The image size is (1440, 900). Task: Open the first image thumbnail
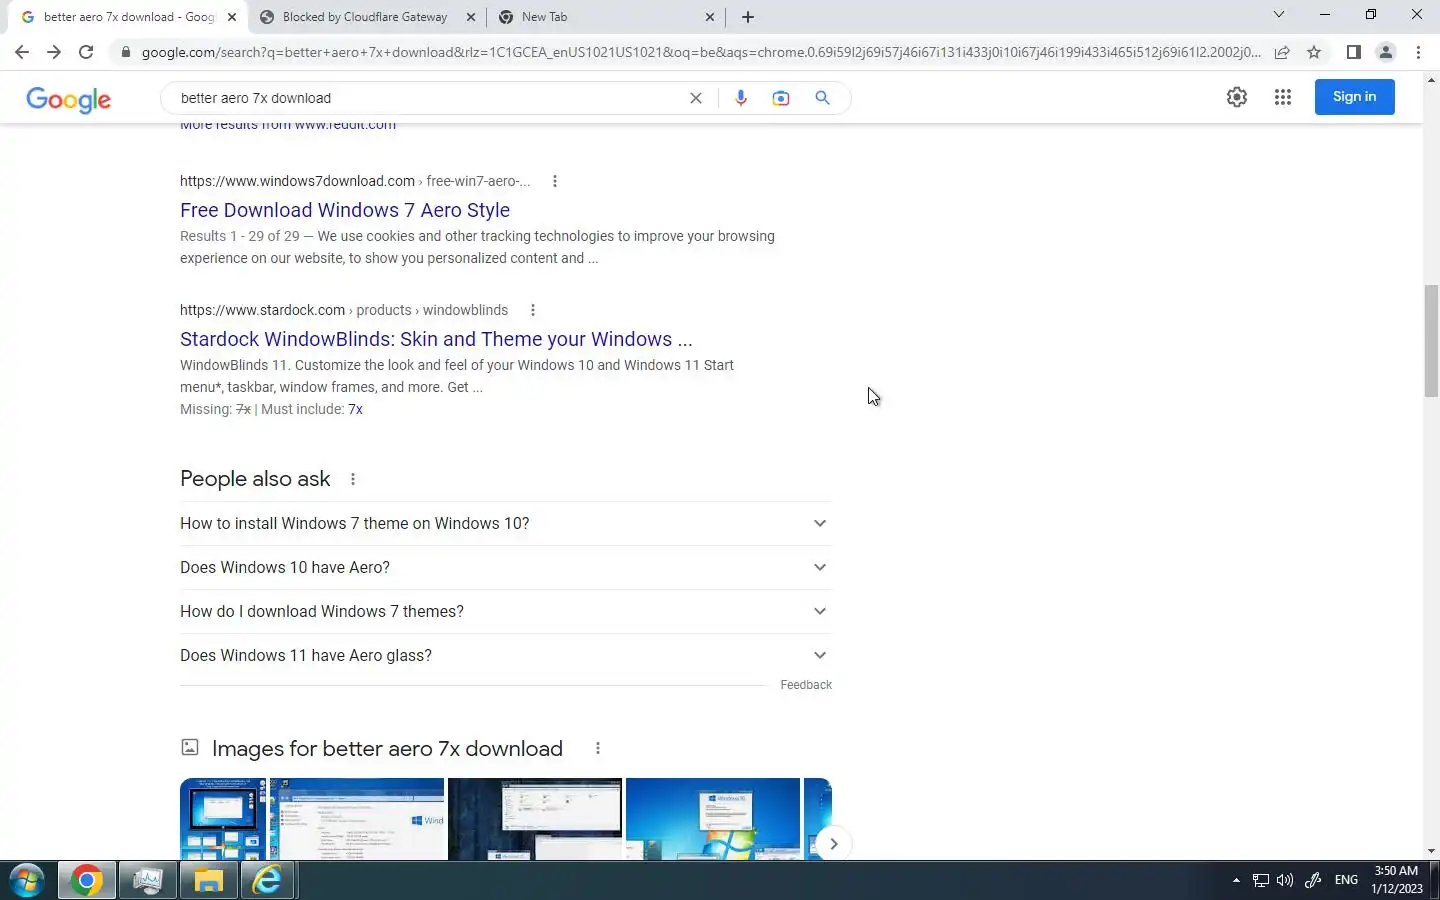tap(222, 819)
